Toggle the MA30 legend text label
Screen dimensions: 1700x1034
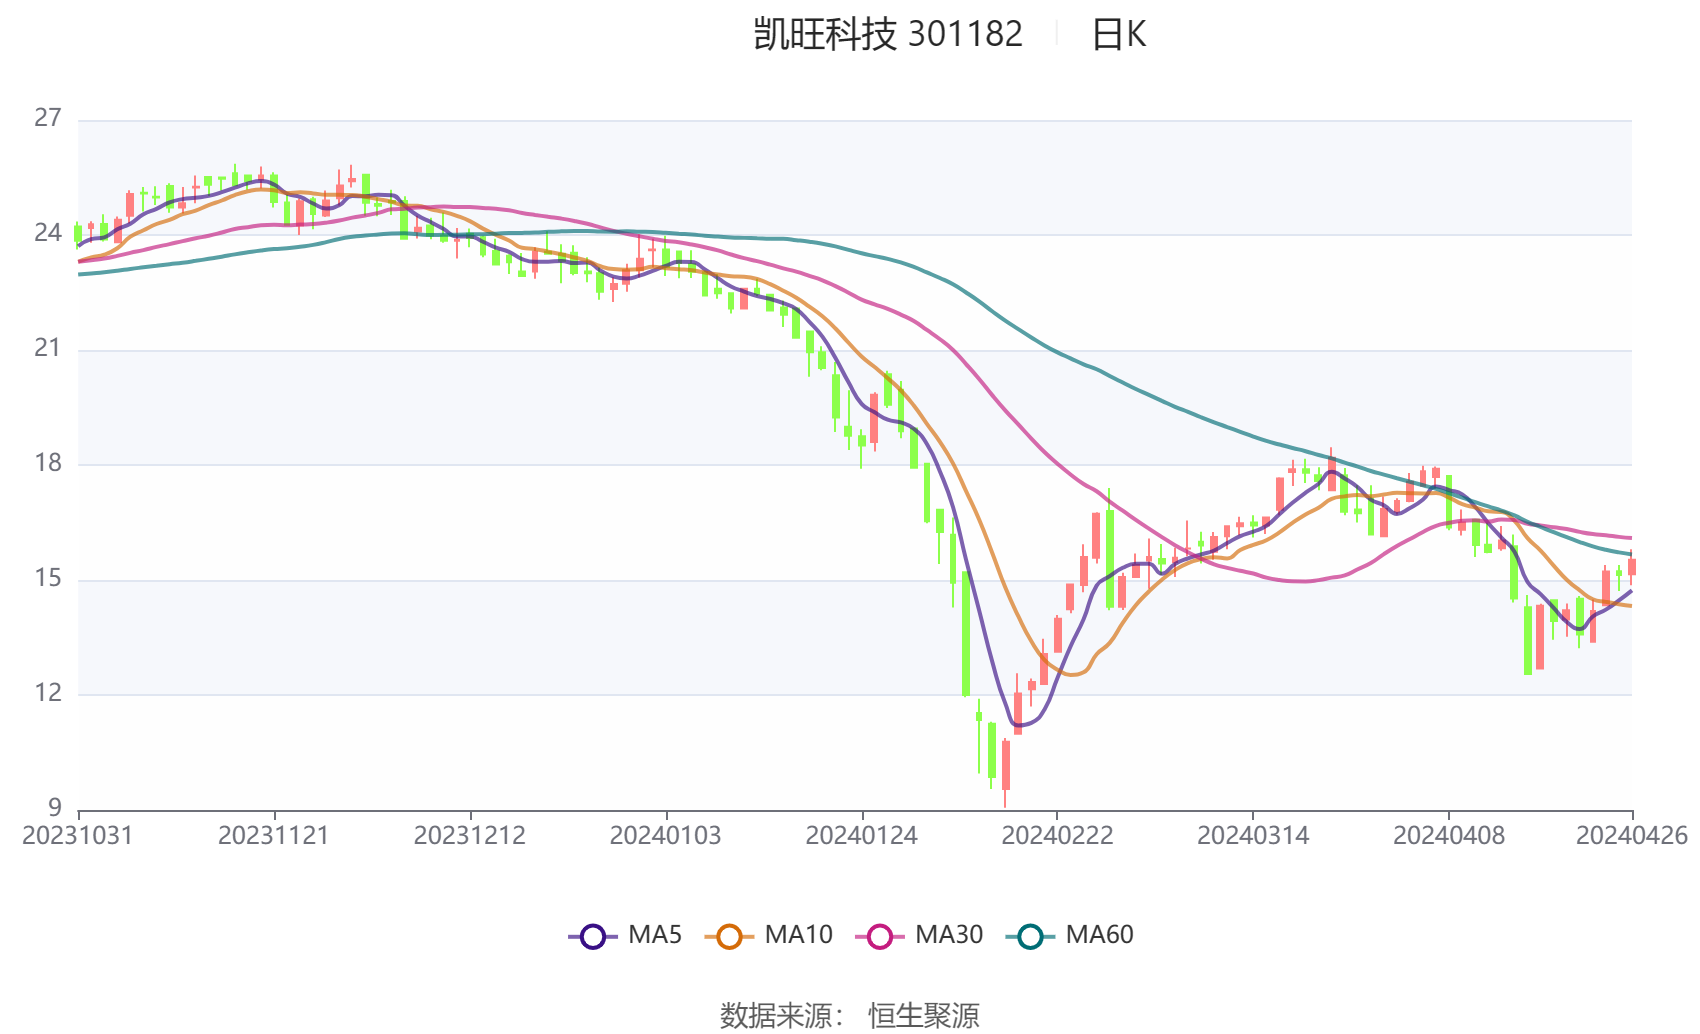[x=949, y=935]
